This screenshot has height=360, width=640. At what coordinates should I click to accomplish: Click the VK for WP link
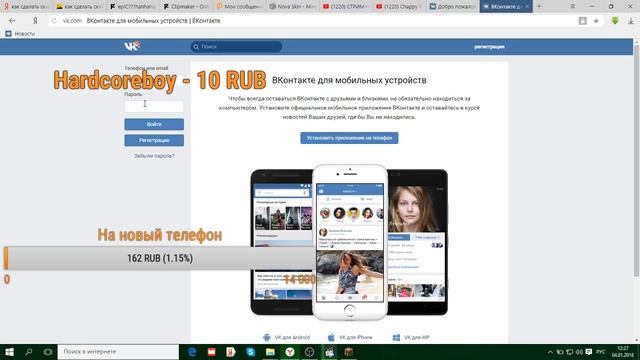click(411, 338)
